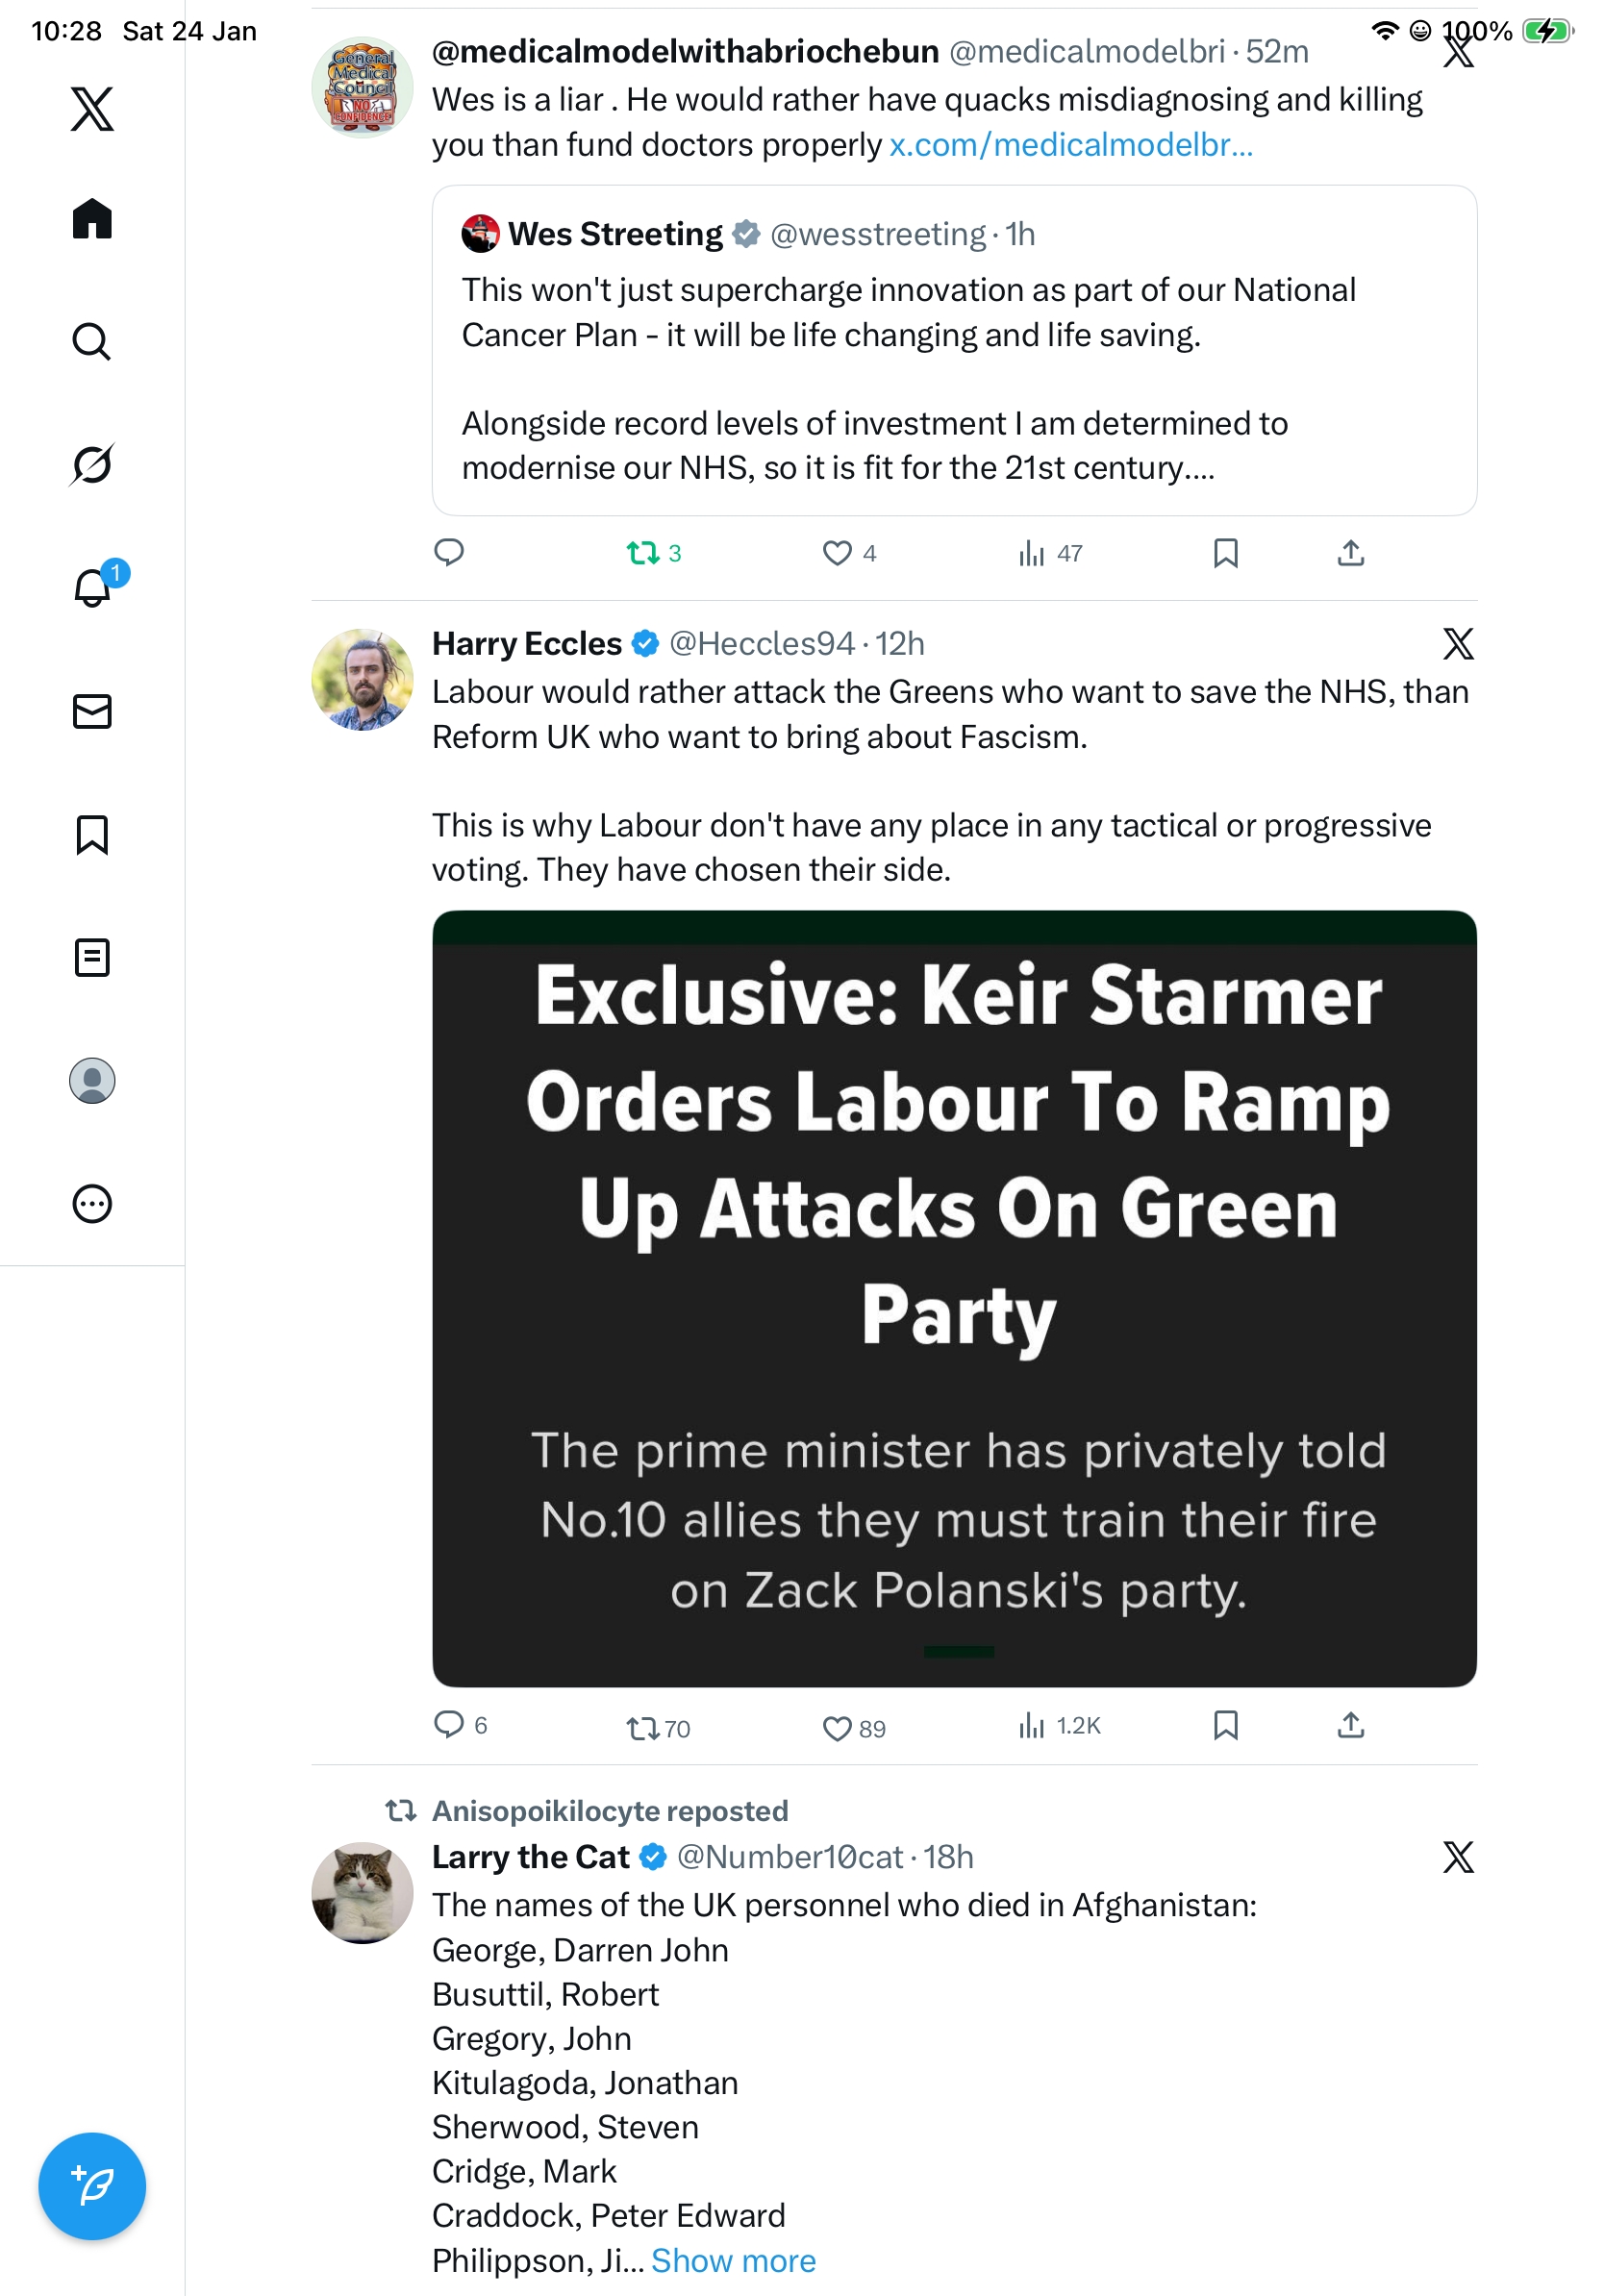Open the Search magnifier icon

click(92, 342)
